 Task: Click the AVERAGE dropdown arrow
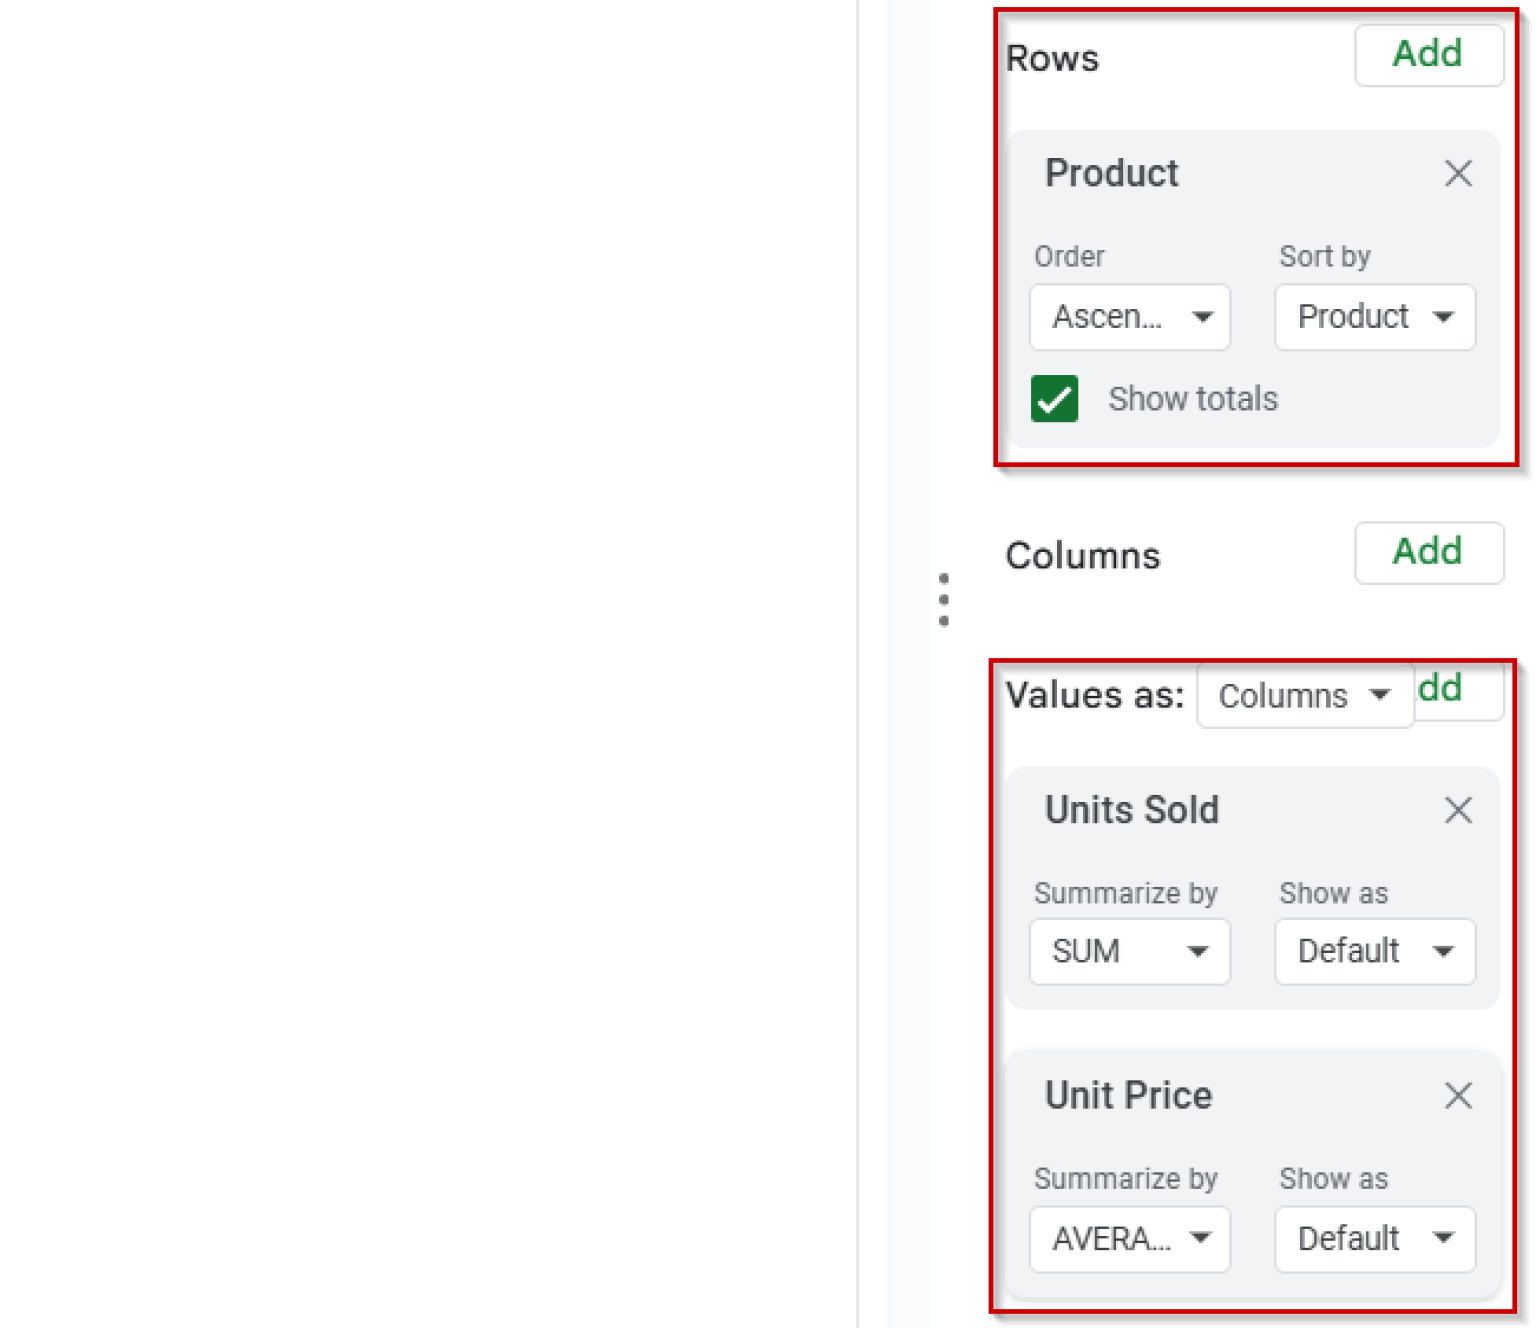[x=1200, y=1239]
